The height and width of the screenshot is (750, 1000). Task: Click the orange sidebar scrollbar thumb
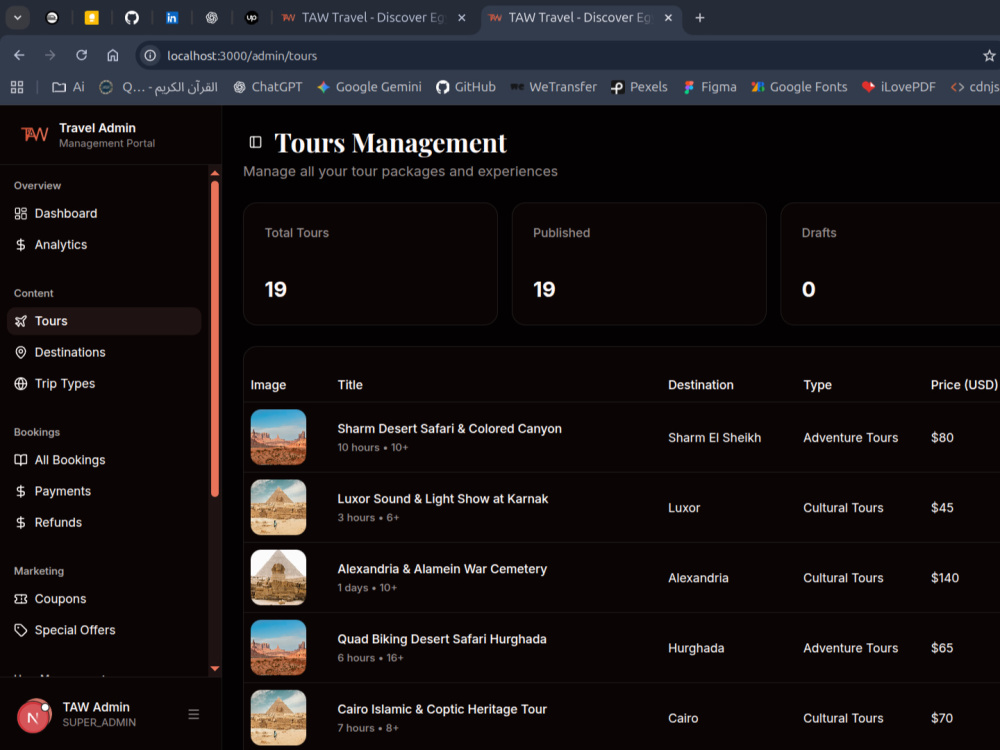pyautogui.click(x=215, y=339)
